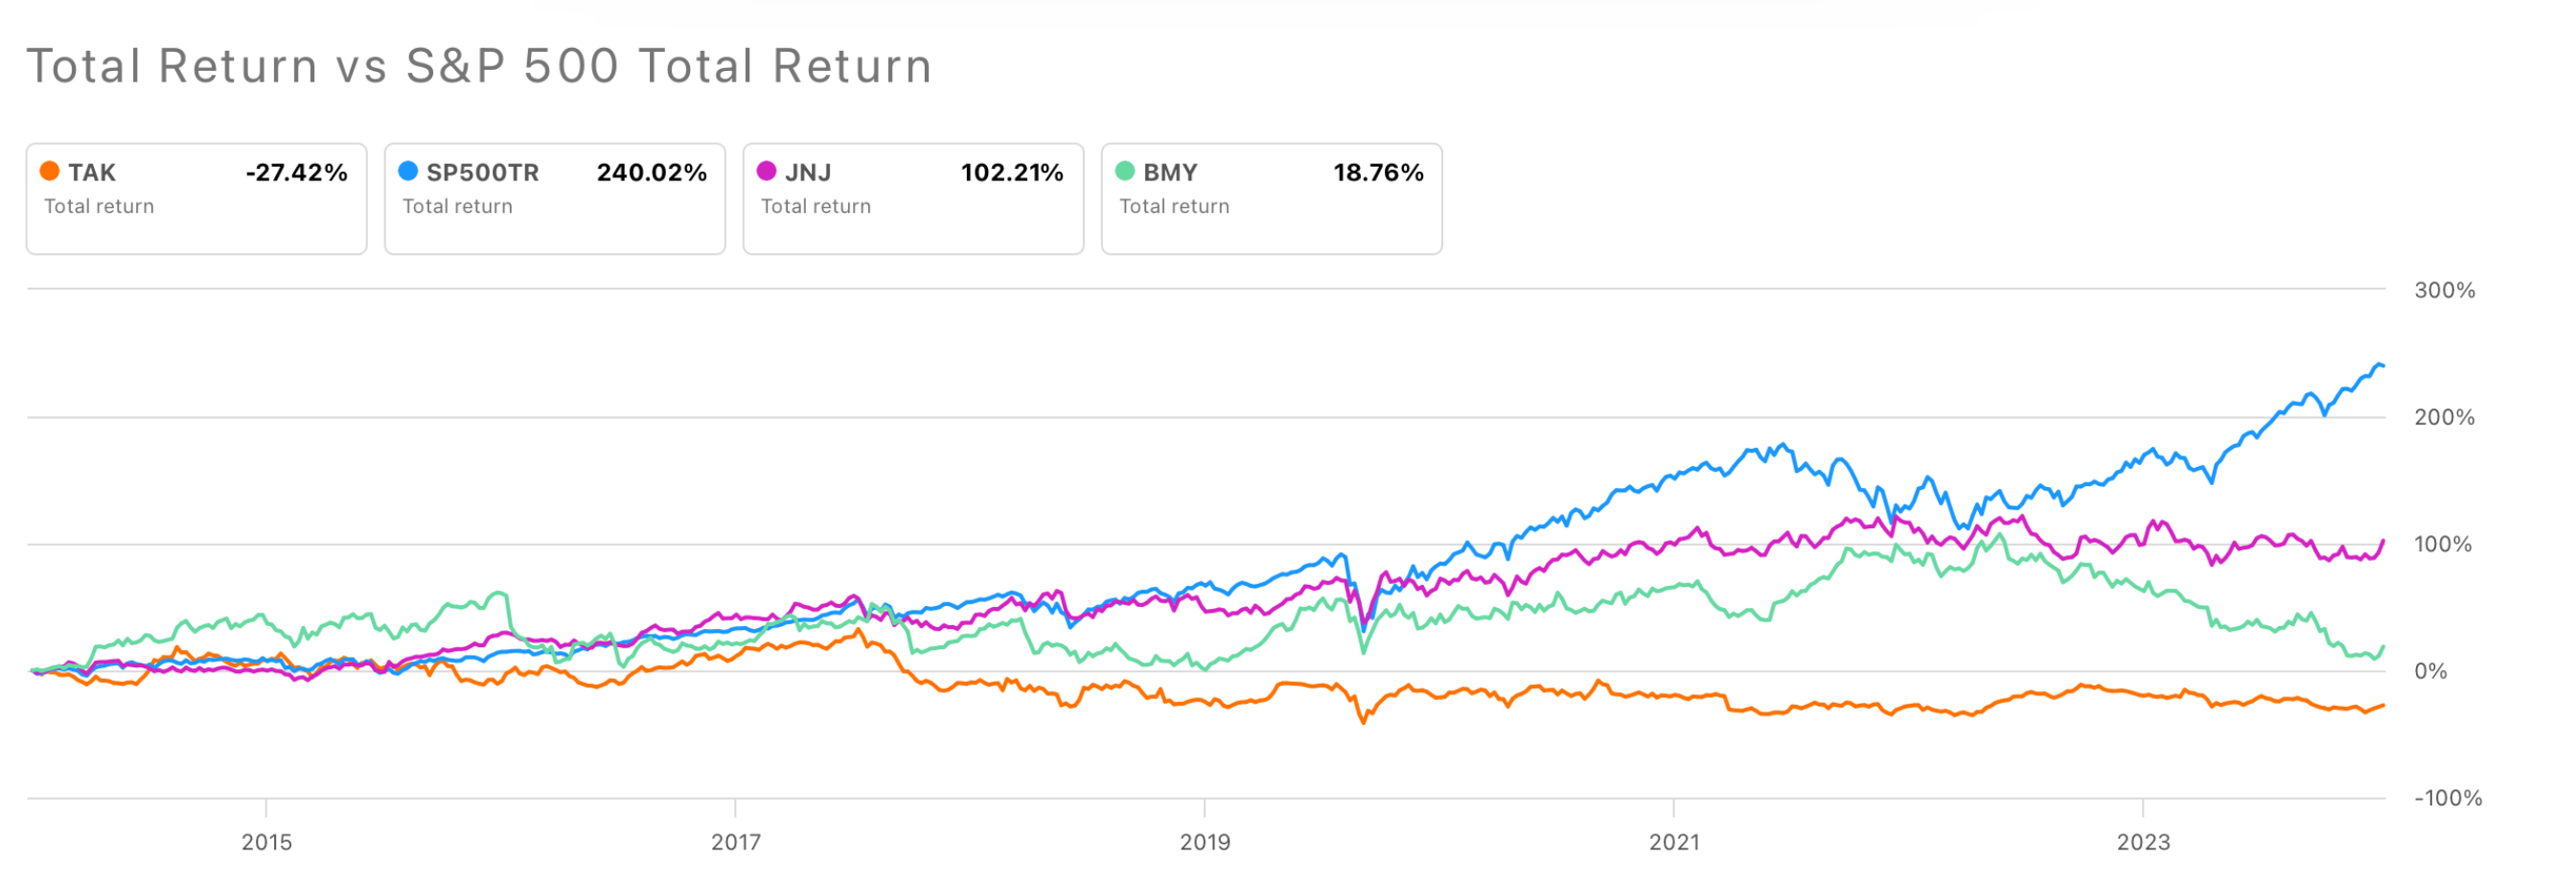Click the -100% y-axis label
This screenshot has height=886, width=2576.
pyautogui.click(x=2448, y=799)
